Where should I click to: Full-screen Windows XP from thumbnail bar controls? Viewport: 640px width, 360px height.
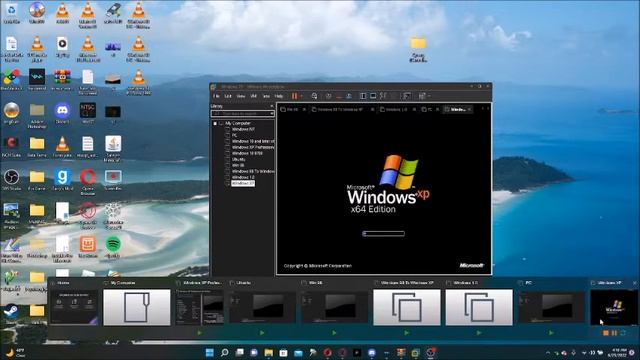pyautogui.click(x=623, y=333)
